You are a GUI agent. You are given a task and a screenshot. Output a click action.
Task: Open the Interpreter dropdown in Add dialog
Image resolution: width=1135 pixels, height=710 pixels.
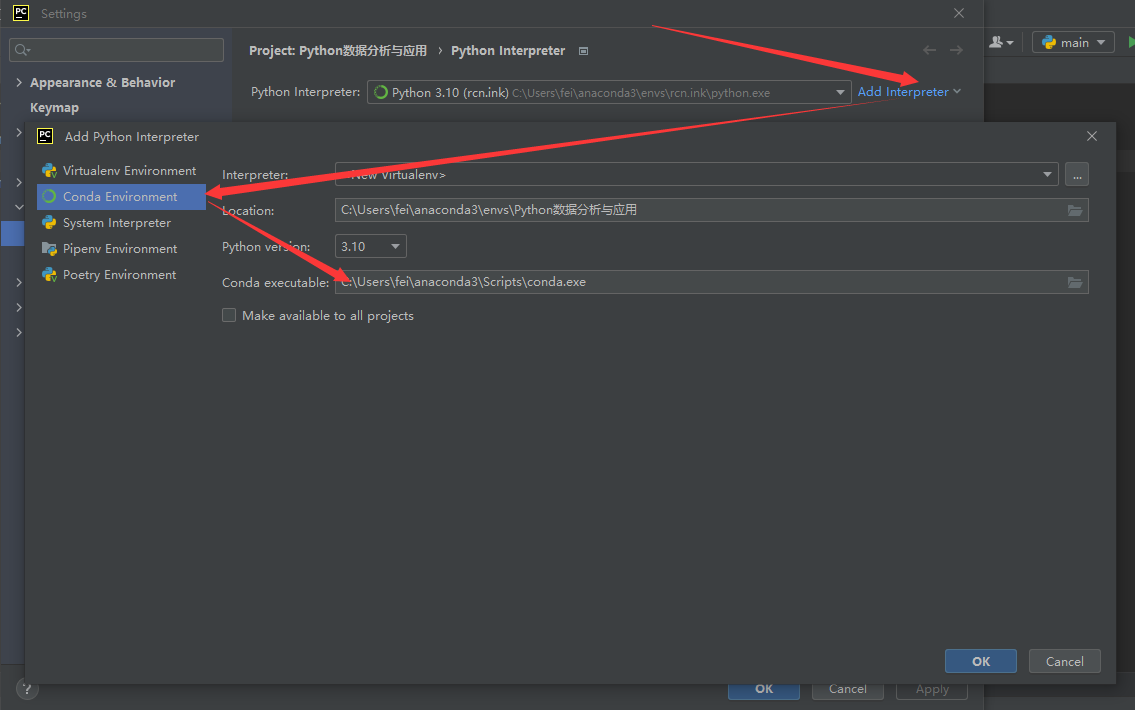click(x=696, y=174)
